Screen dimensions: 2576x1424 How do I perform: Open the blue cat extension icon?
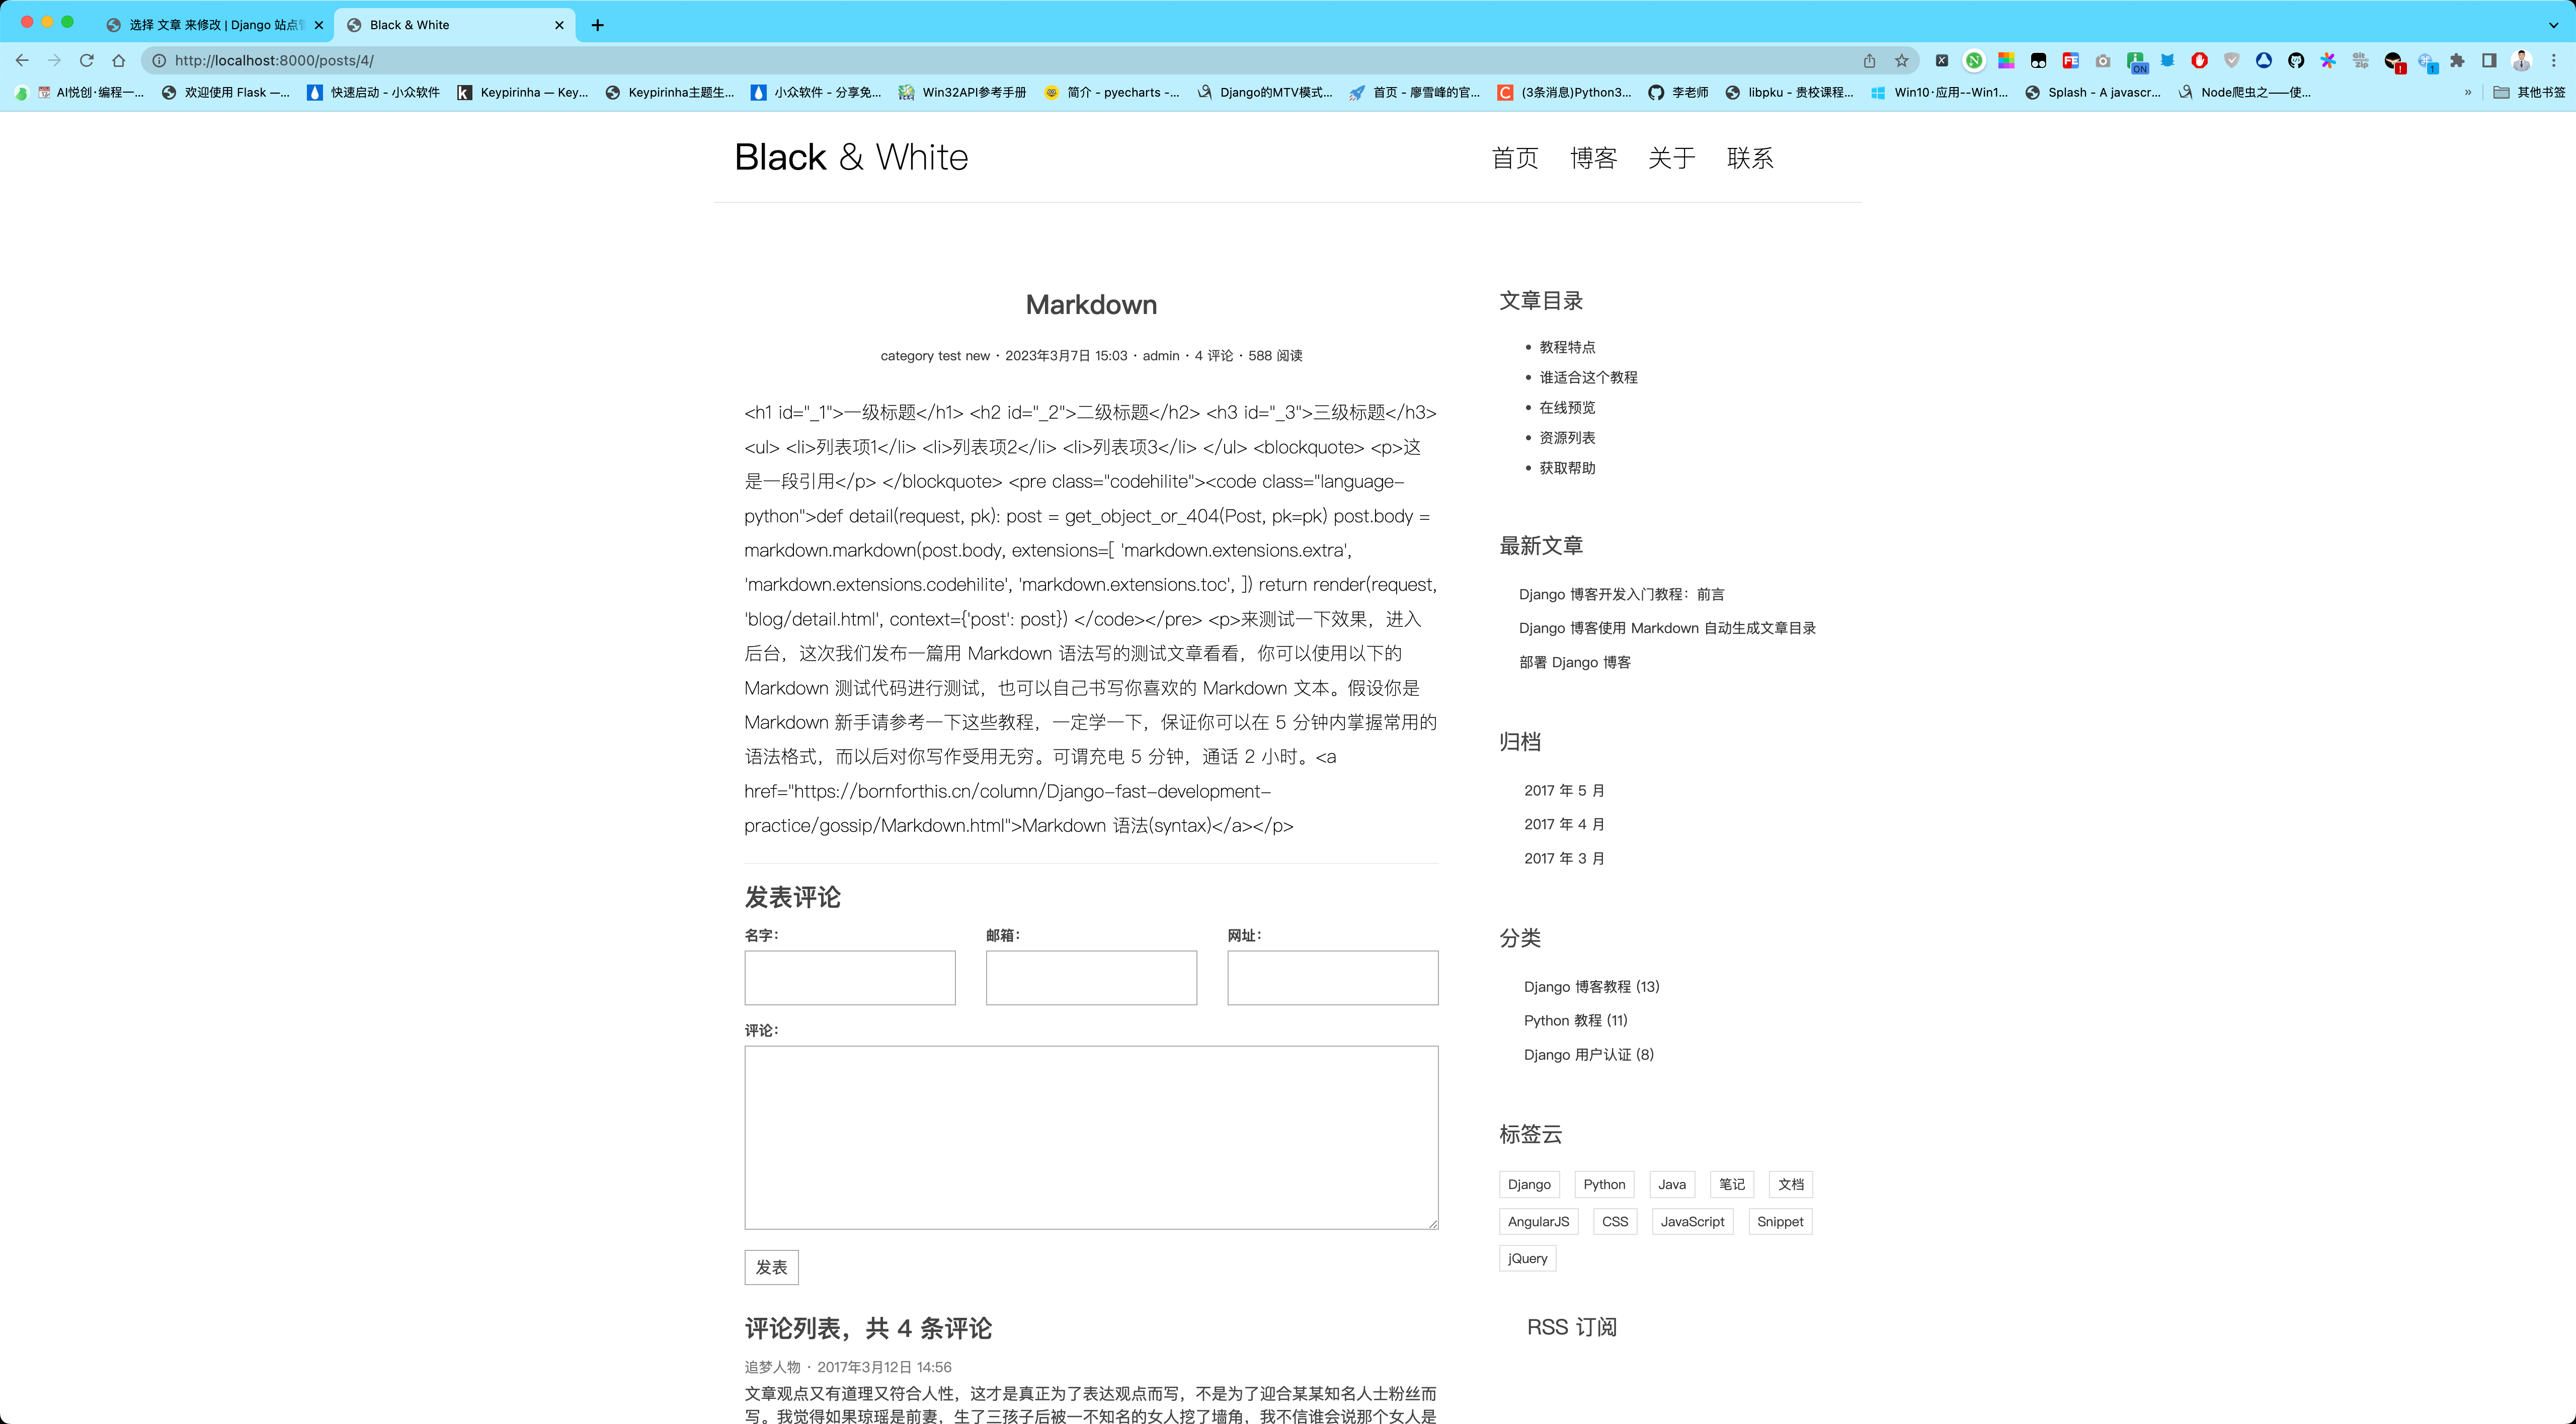tap(2167, 60)
